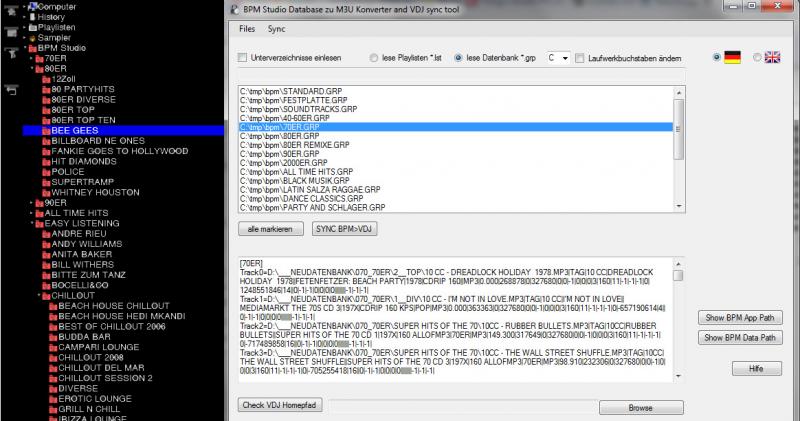This screenshot has height=421, width=800.
Task: Open the Files menu
Action: pos(247,29)
